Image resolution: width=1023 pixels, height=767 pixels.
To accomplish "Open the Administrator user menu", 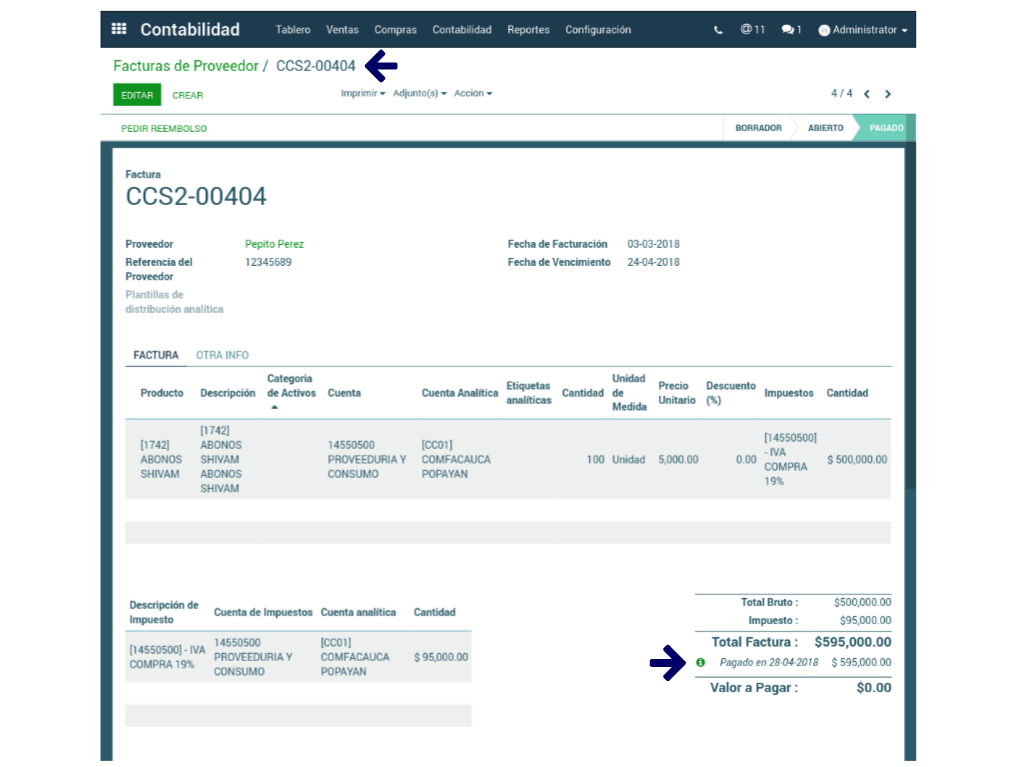I will (x=863, y=30).
